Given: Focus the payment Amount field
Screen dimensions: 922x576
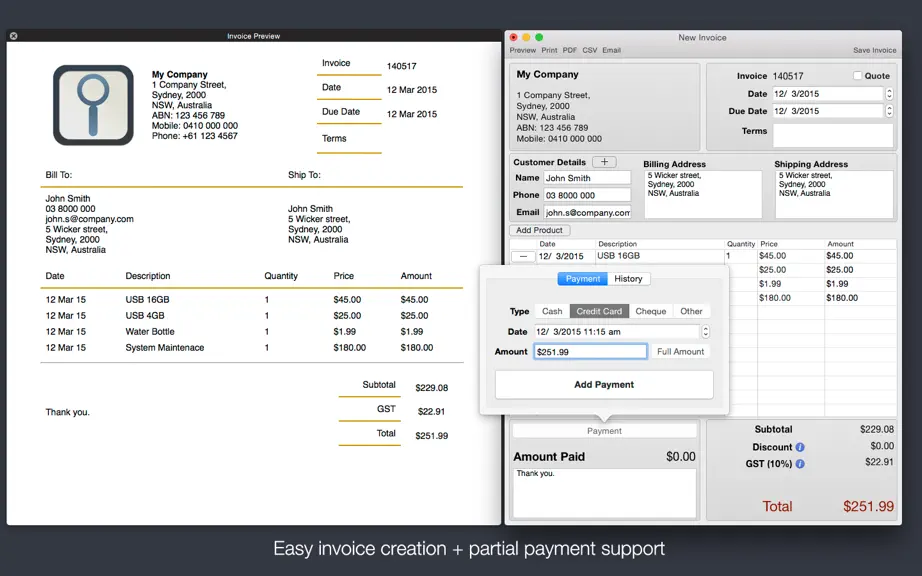Looking at the screenshot, I should [x=590, y=351].
